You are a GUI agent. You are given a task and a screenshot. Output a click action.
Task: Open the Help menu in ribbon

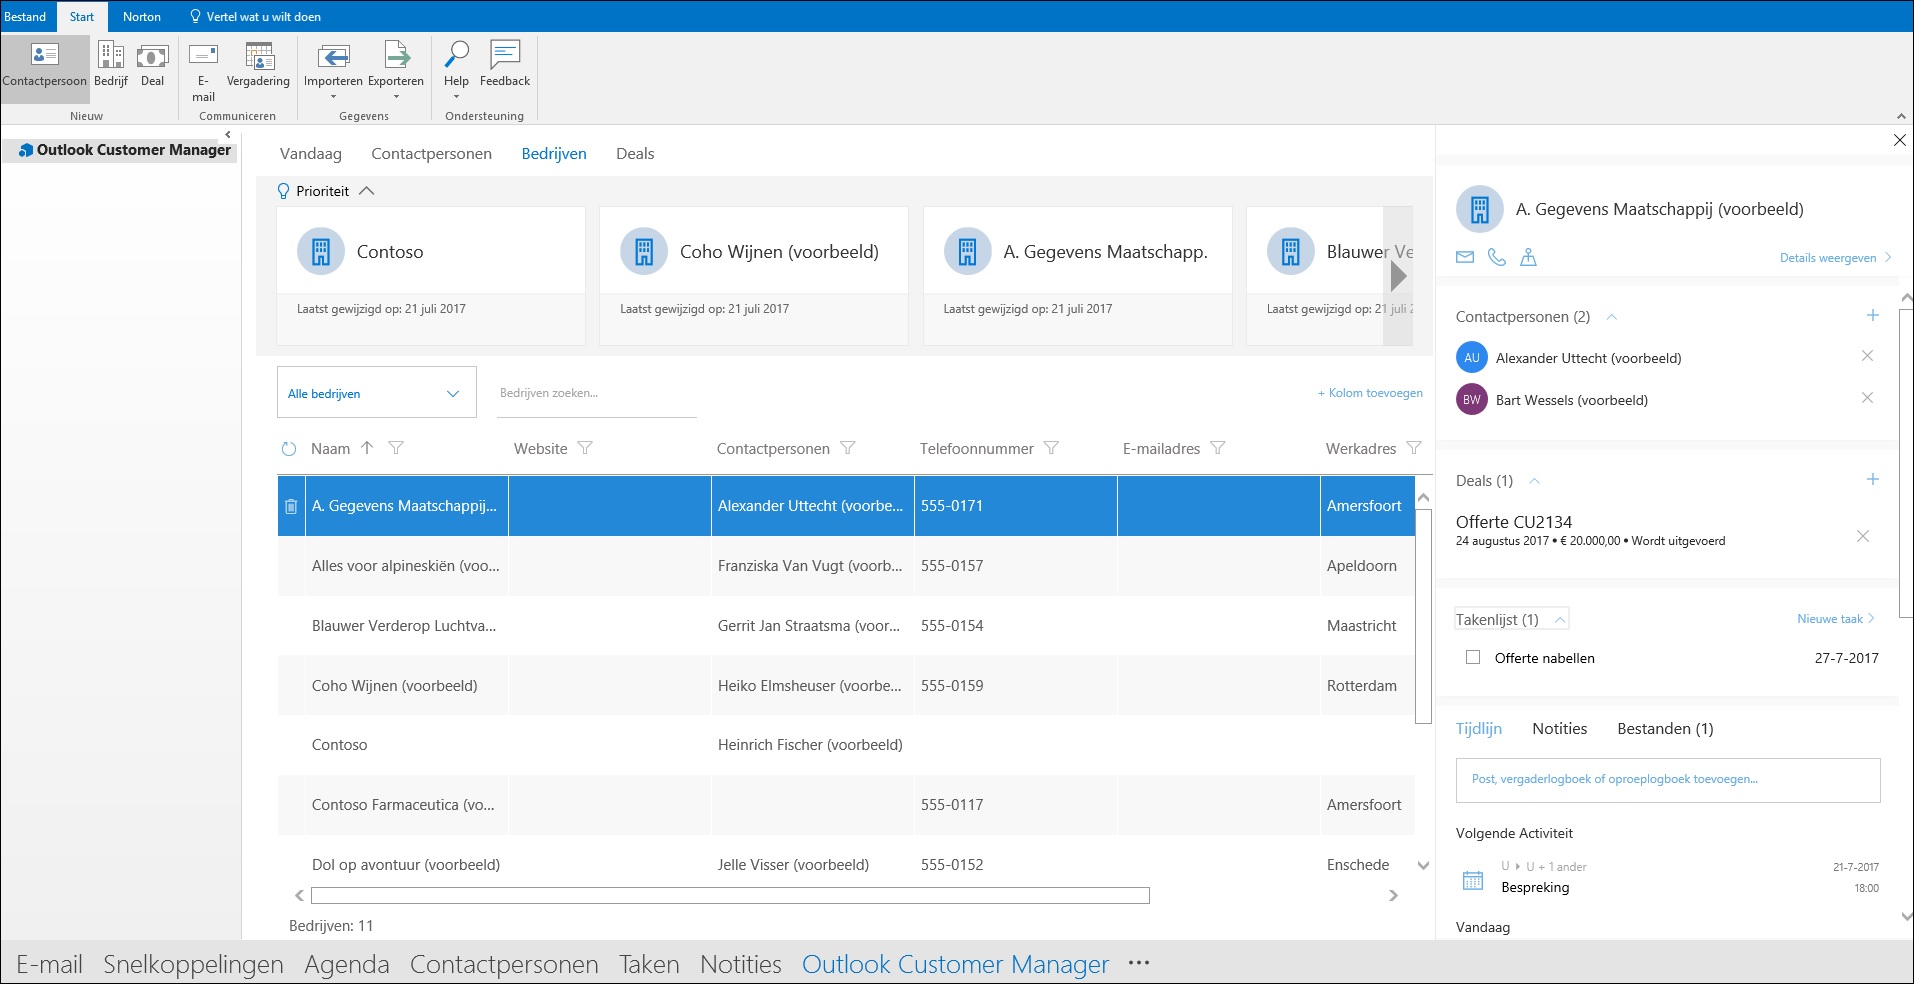pos(456,70)
